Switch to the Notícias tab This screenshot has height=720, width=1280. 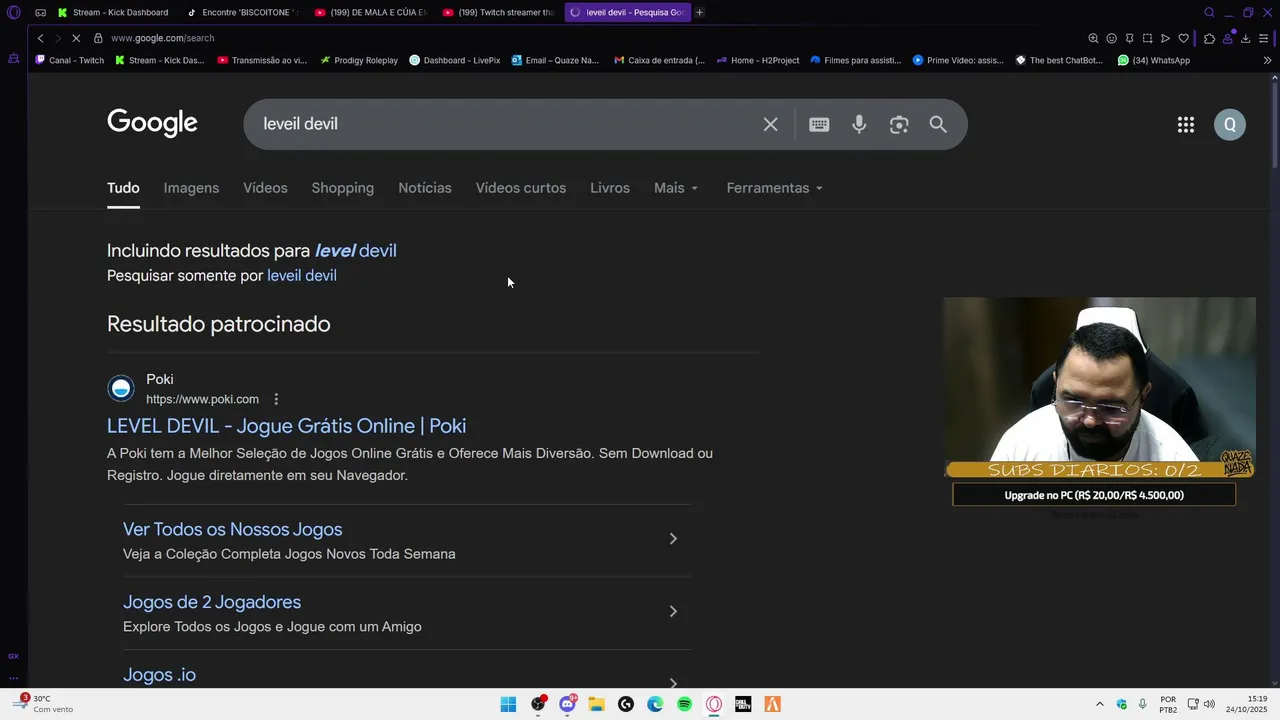pos(425,188)
